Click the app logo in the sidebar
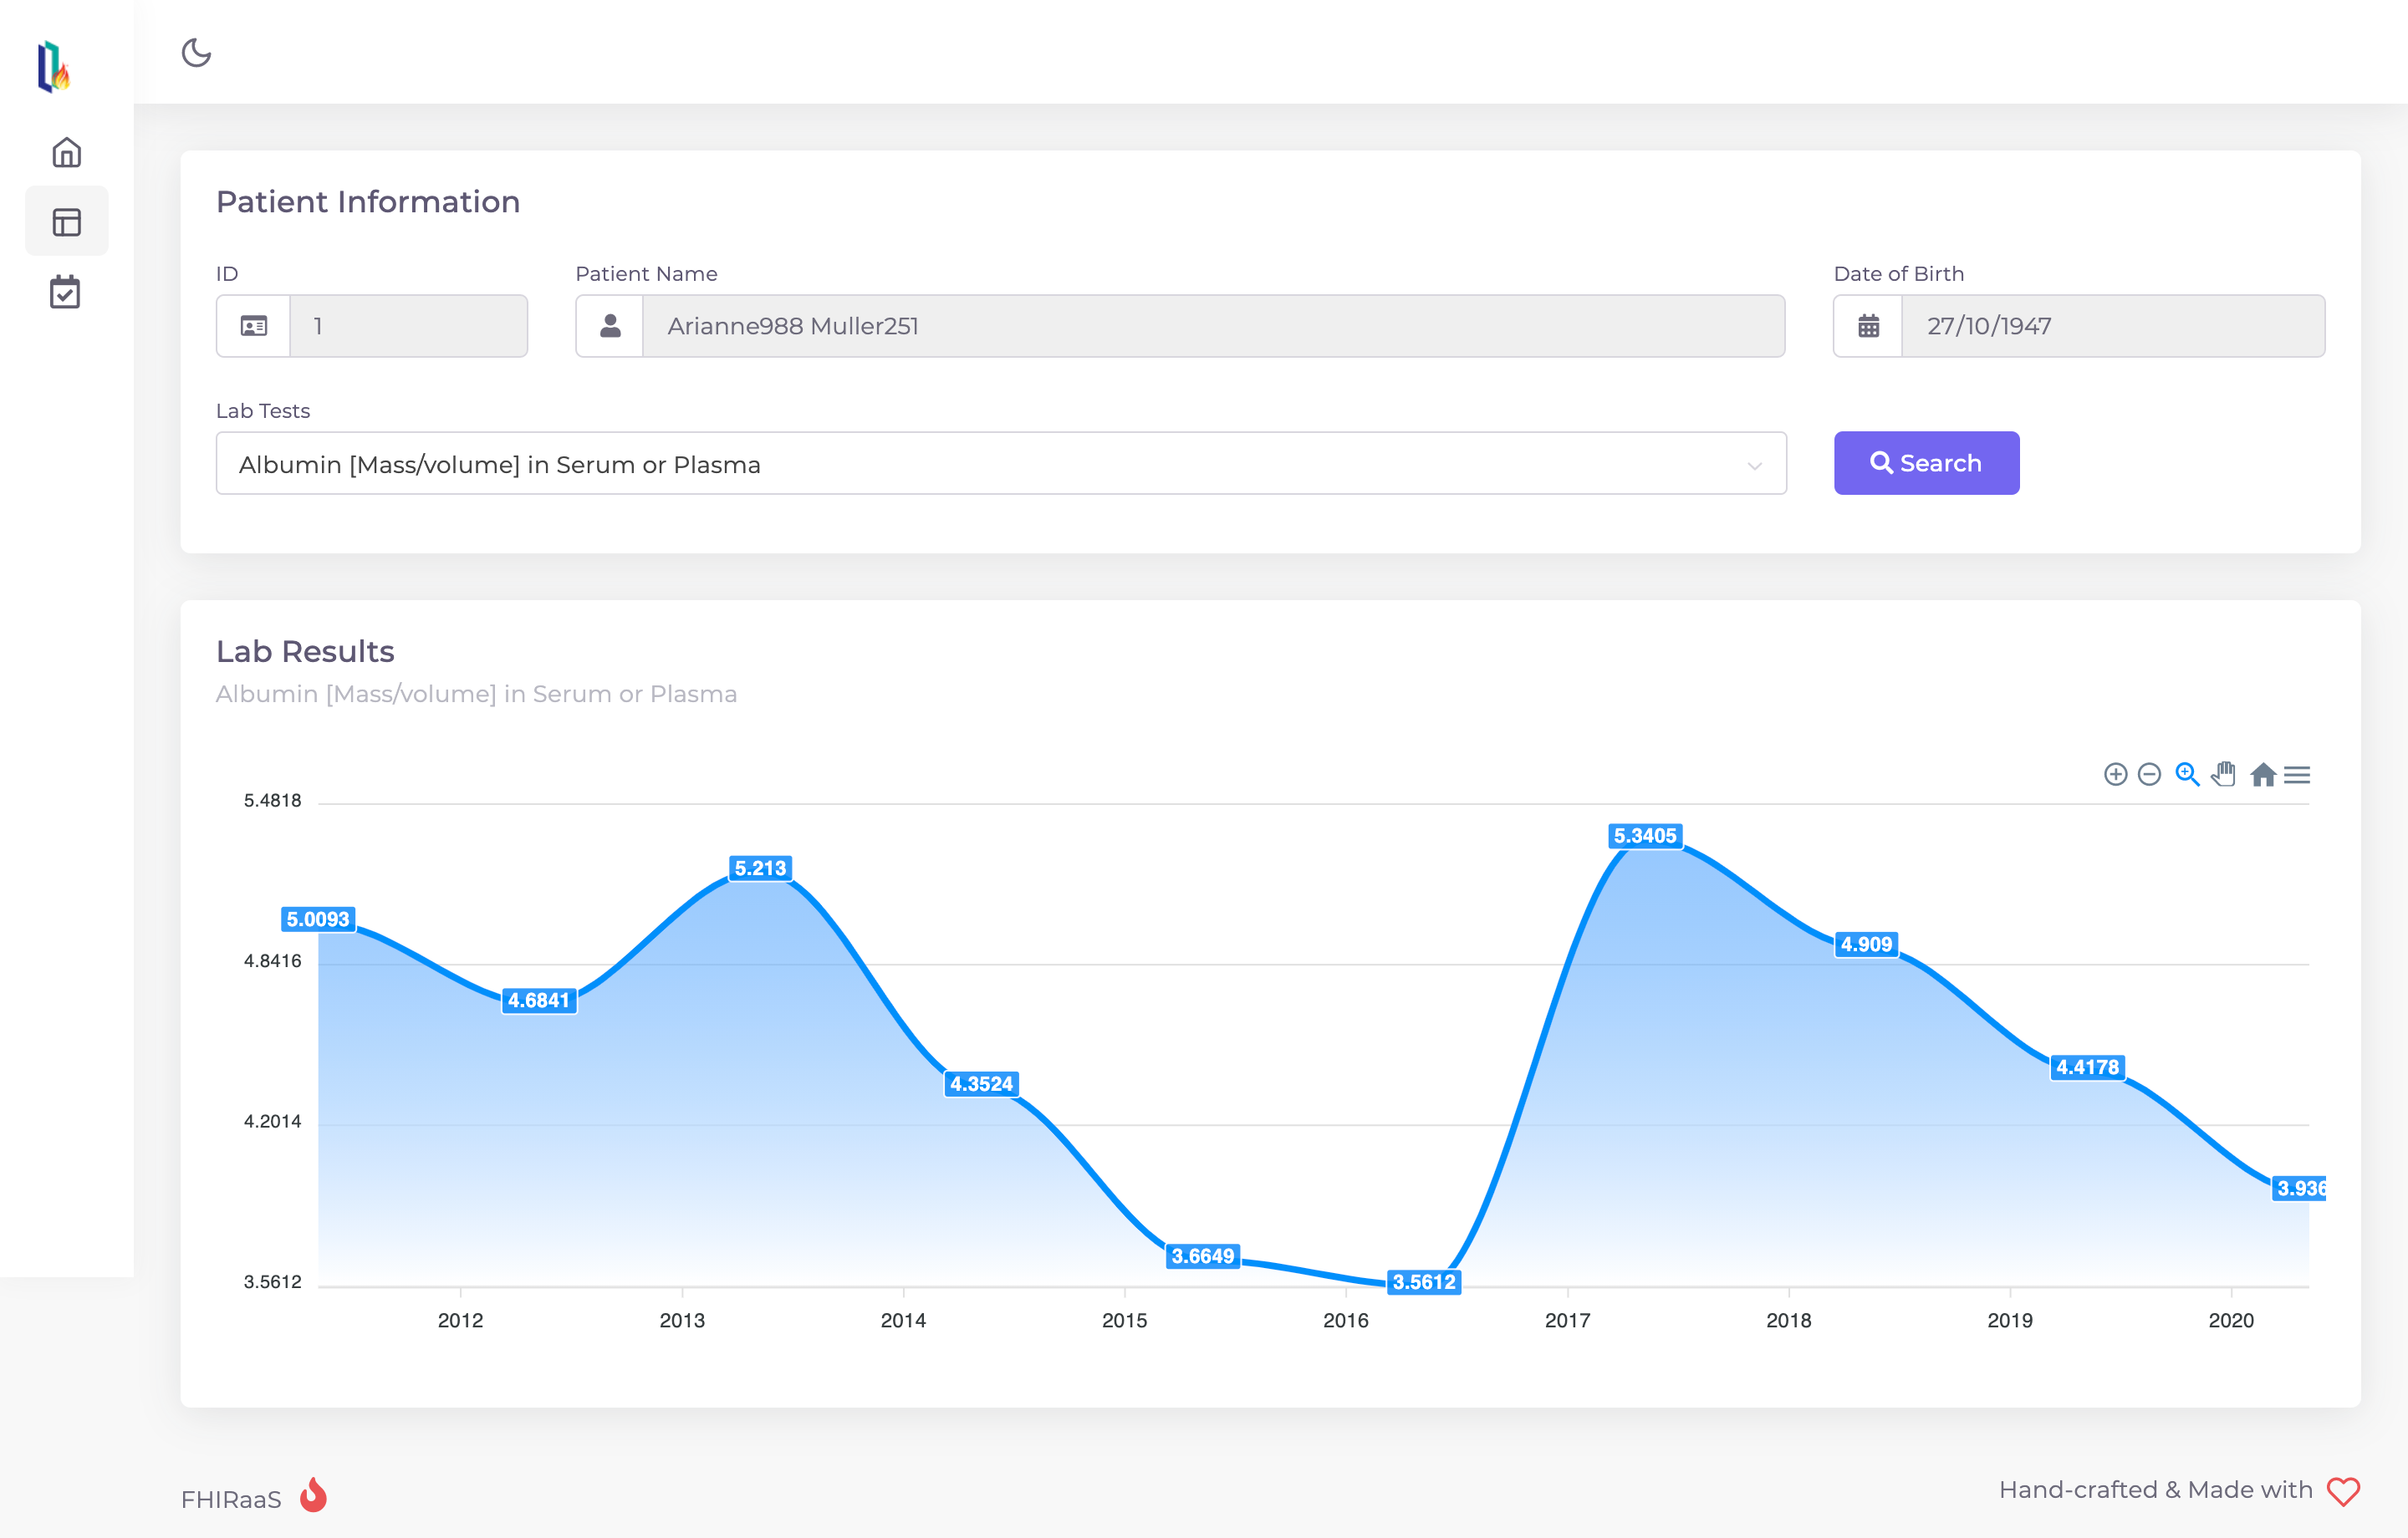This screenshot has width=2408, height=1538. tap(53, 66)
